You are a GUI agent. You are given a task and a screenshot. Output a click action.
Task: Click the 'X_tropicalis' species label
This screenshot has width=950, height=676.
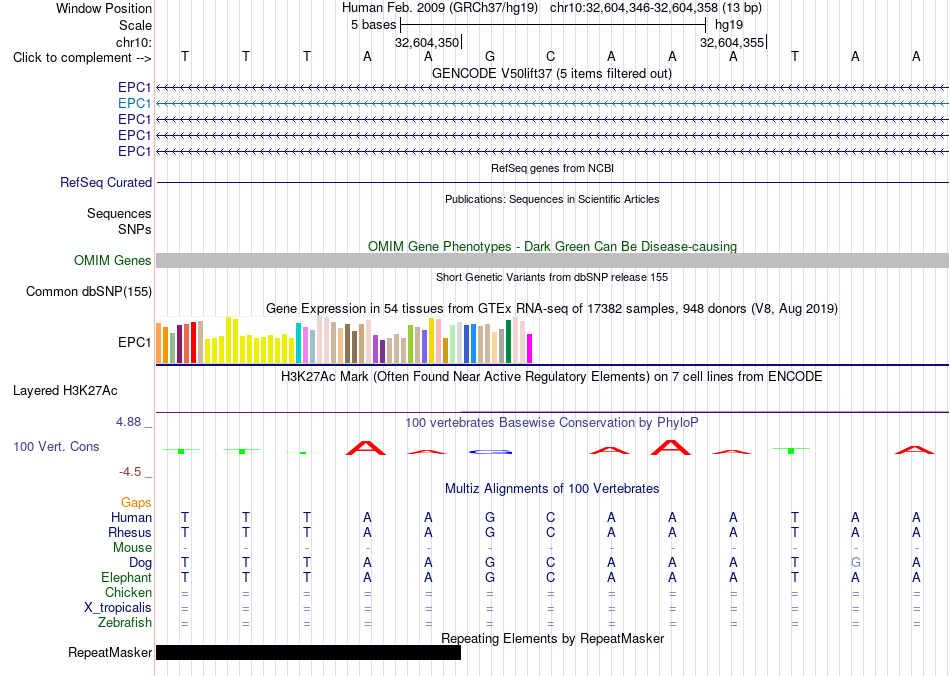tap(118, 608)
